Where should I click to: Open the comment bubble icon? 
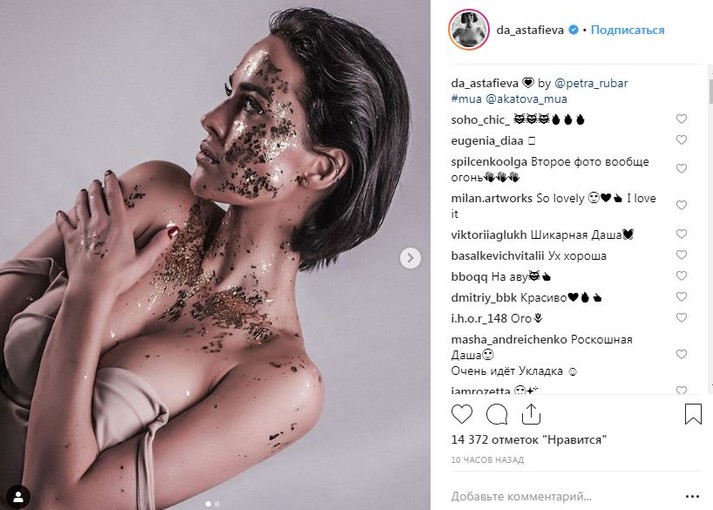[x=497, y=415]
